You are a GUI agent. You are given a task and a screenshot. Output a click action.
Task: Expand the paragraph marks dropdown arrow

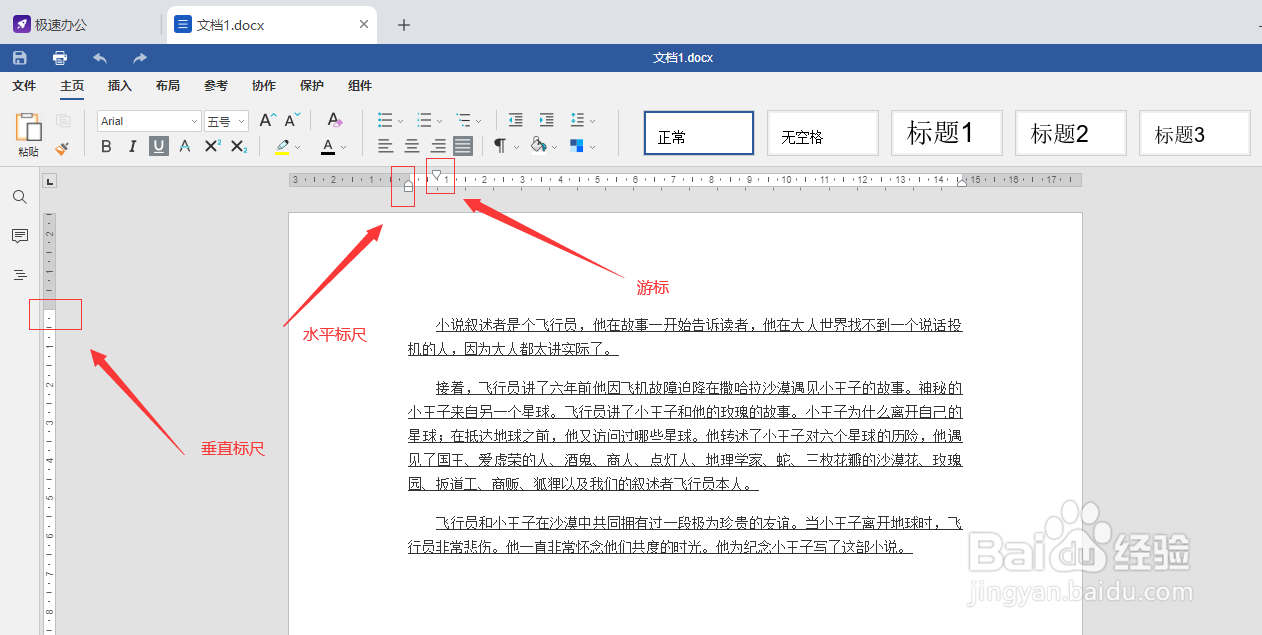click(x=516, y=147)
